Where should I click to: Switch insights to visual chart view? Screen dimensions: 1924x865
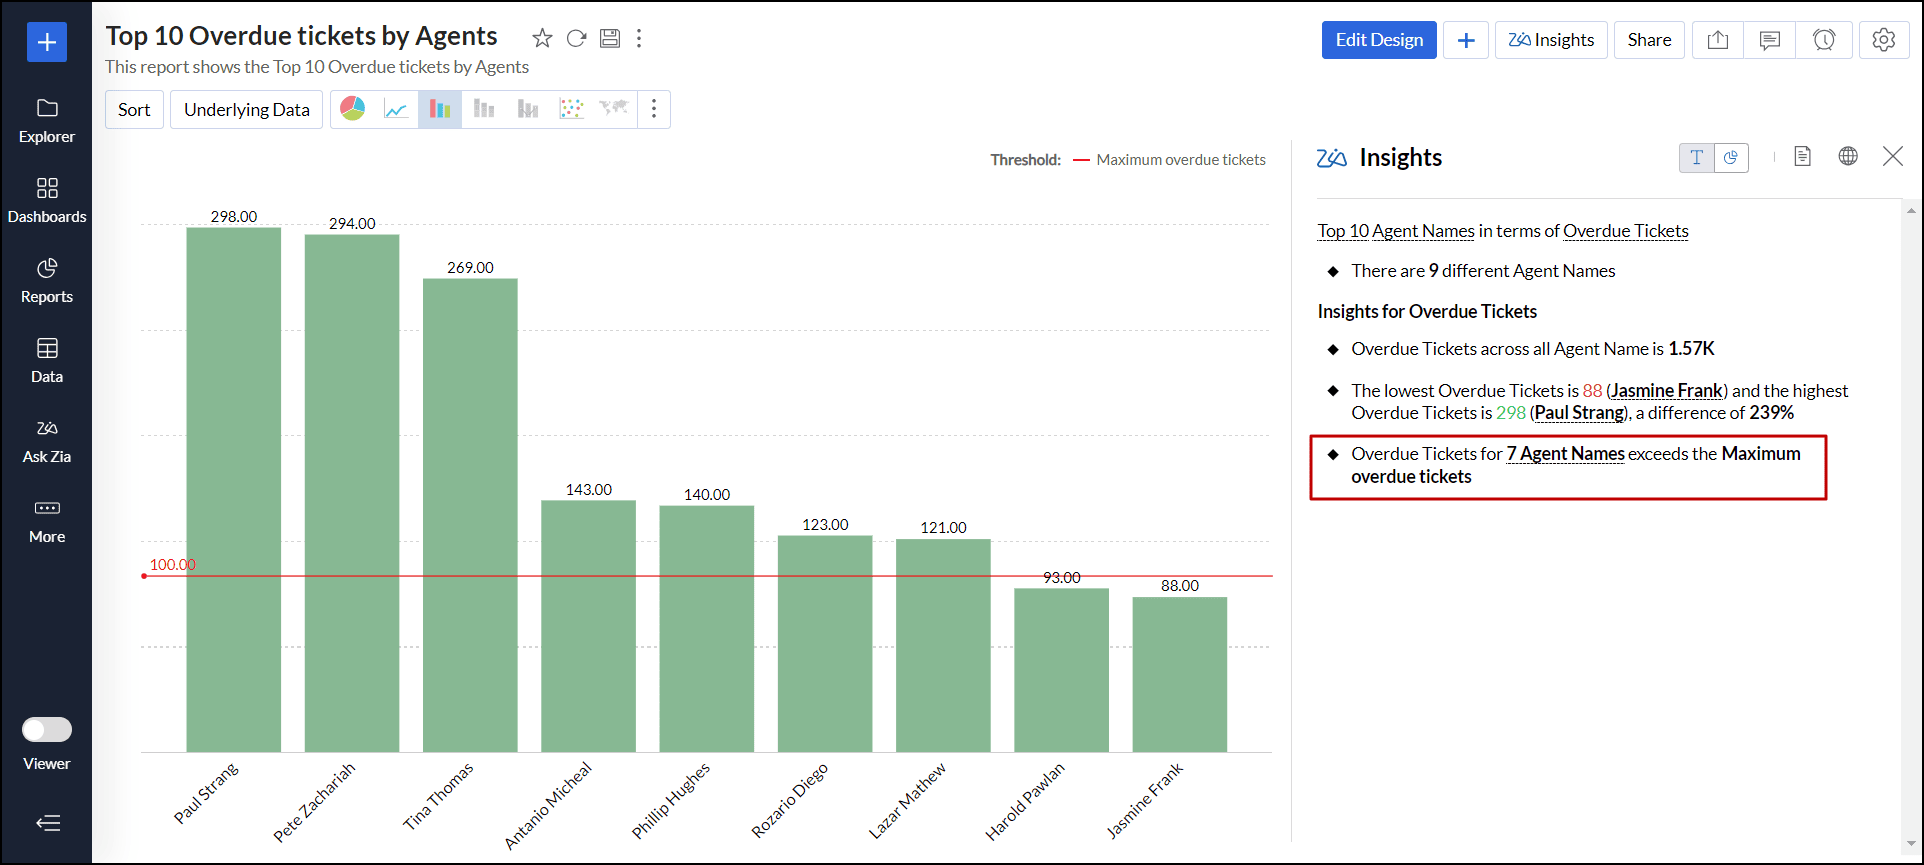pyautogui.click(x=1731, y=157)
